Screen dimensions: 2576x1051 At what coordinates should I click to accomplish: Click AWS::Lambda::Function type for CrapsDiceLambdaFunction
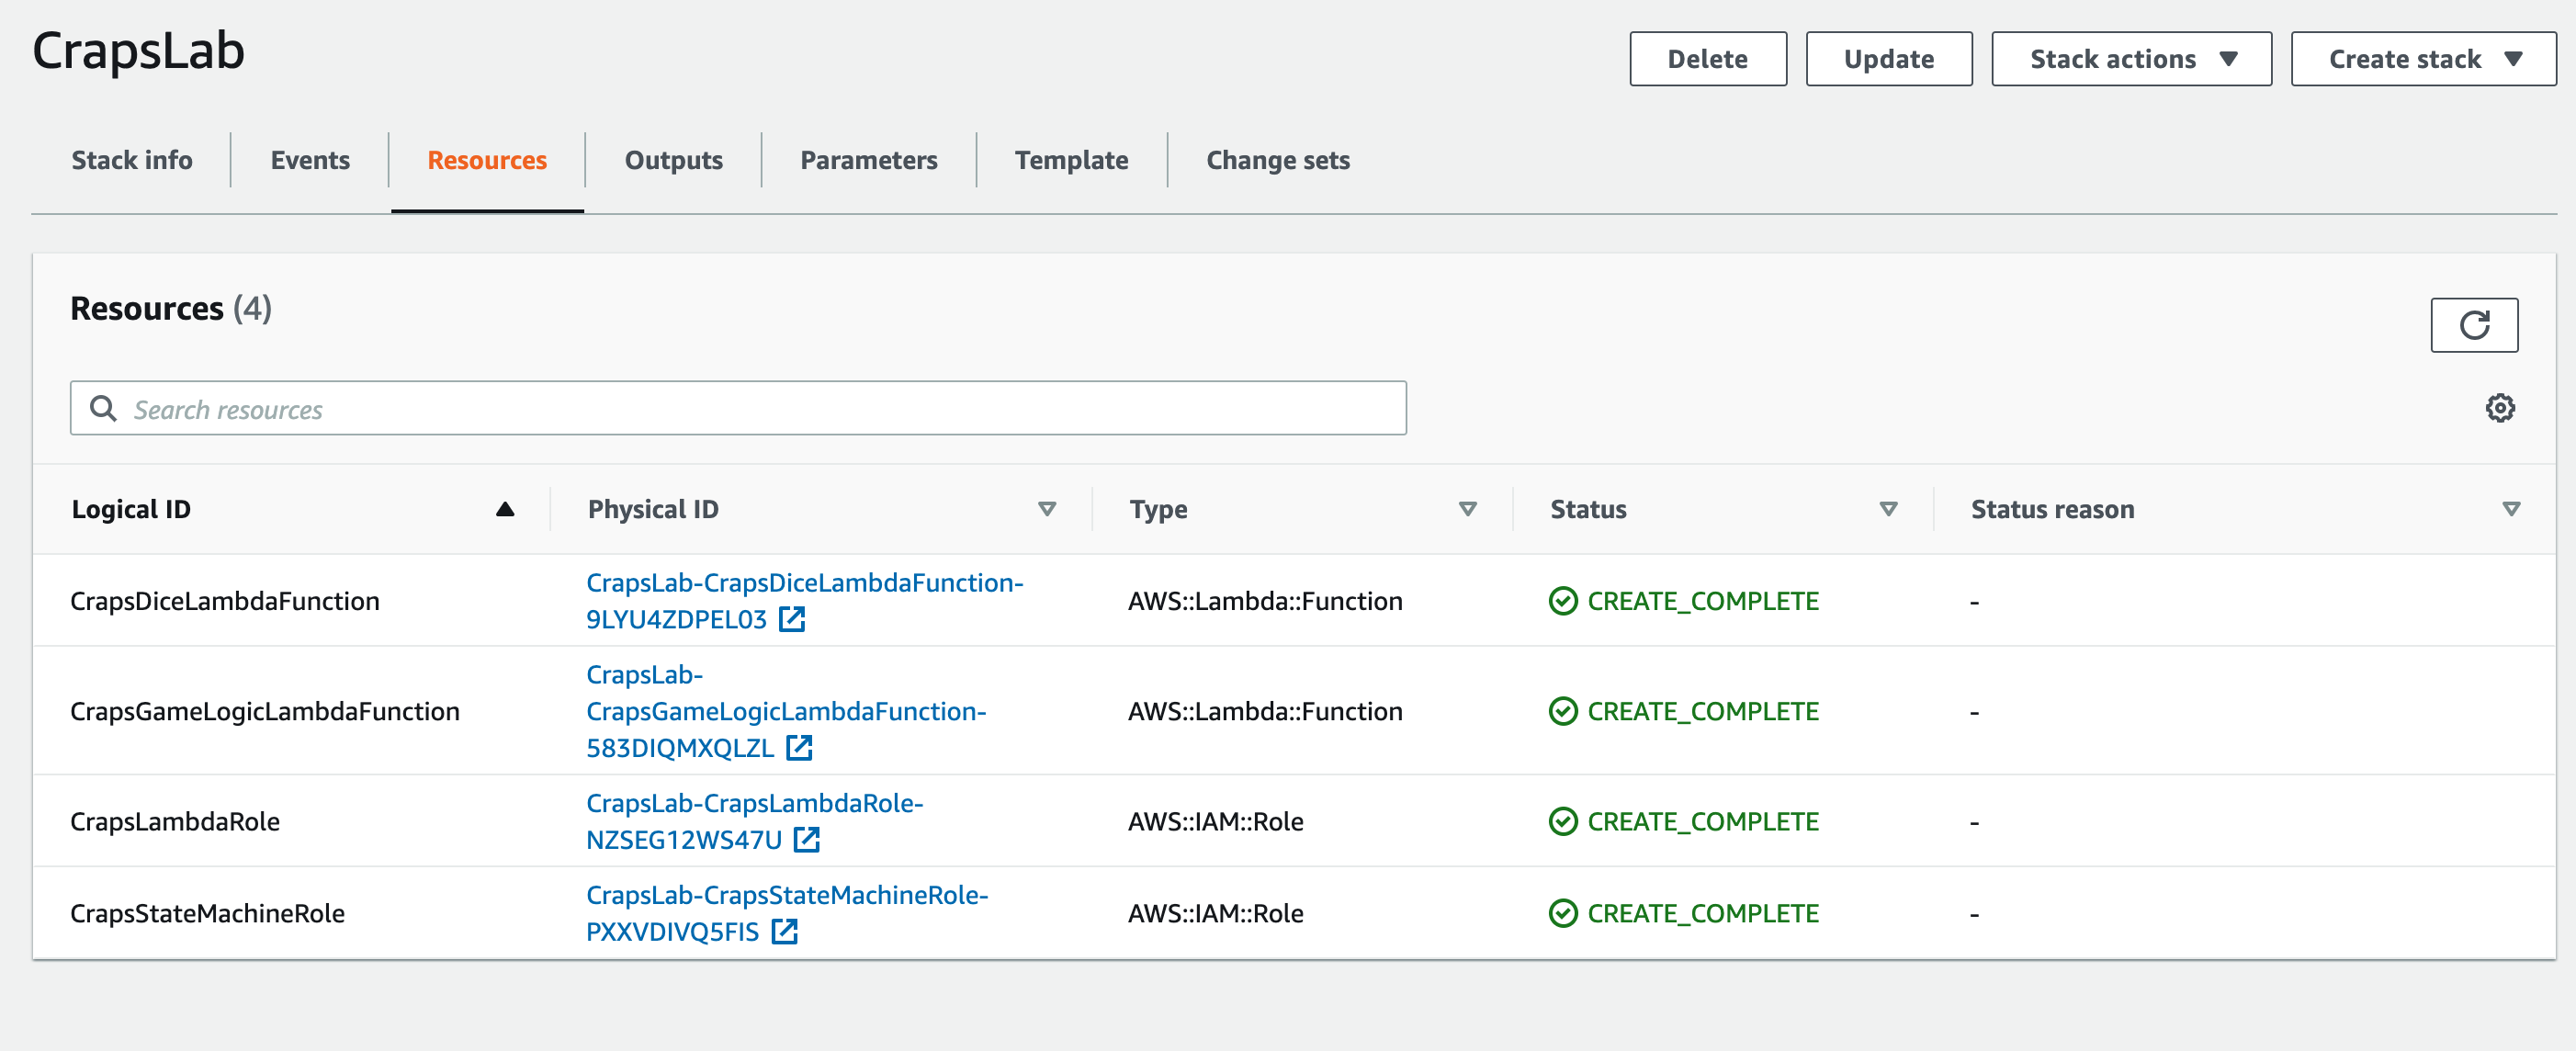tap(1265, 601)
